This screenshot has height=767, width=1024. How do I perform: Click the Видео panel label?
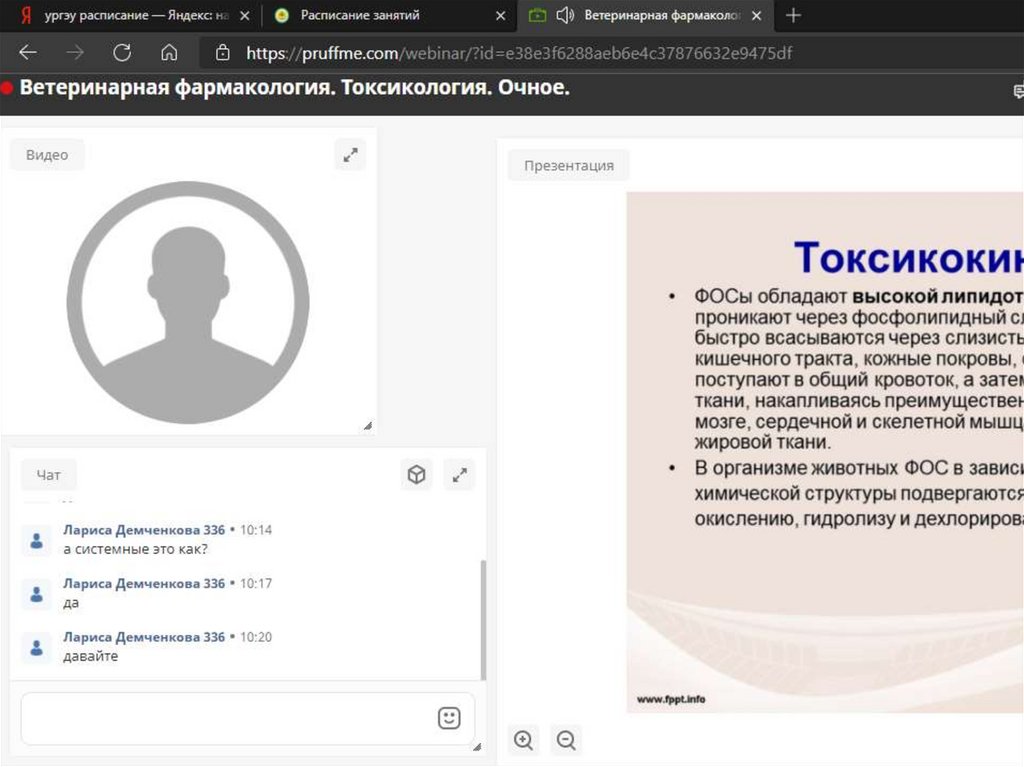pos(47,155)
